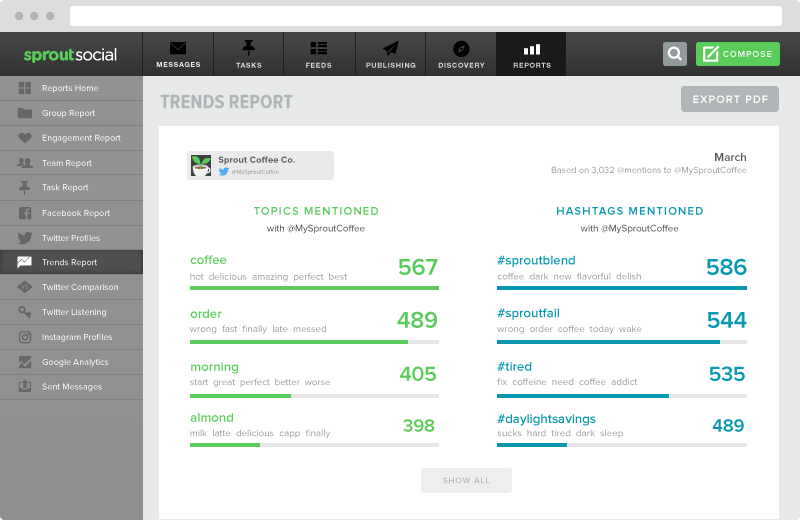Click the Instagram Profiles camera icon
This screenshot has height=520, width=800.
[24, 337]
